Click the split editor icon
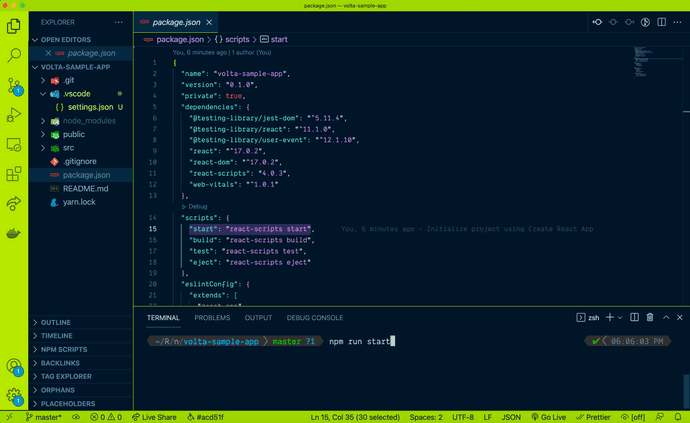The image size is (690, 423). click(661, 22)
